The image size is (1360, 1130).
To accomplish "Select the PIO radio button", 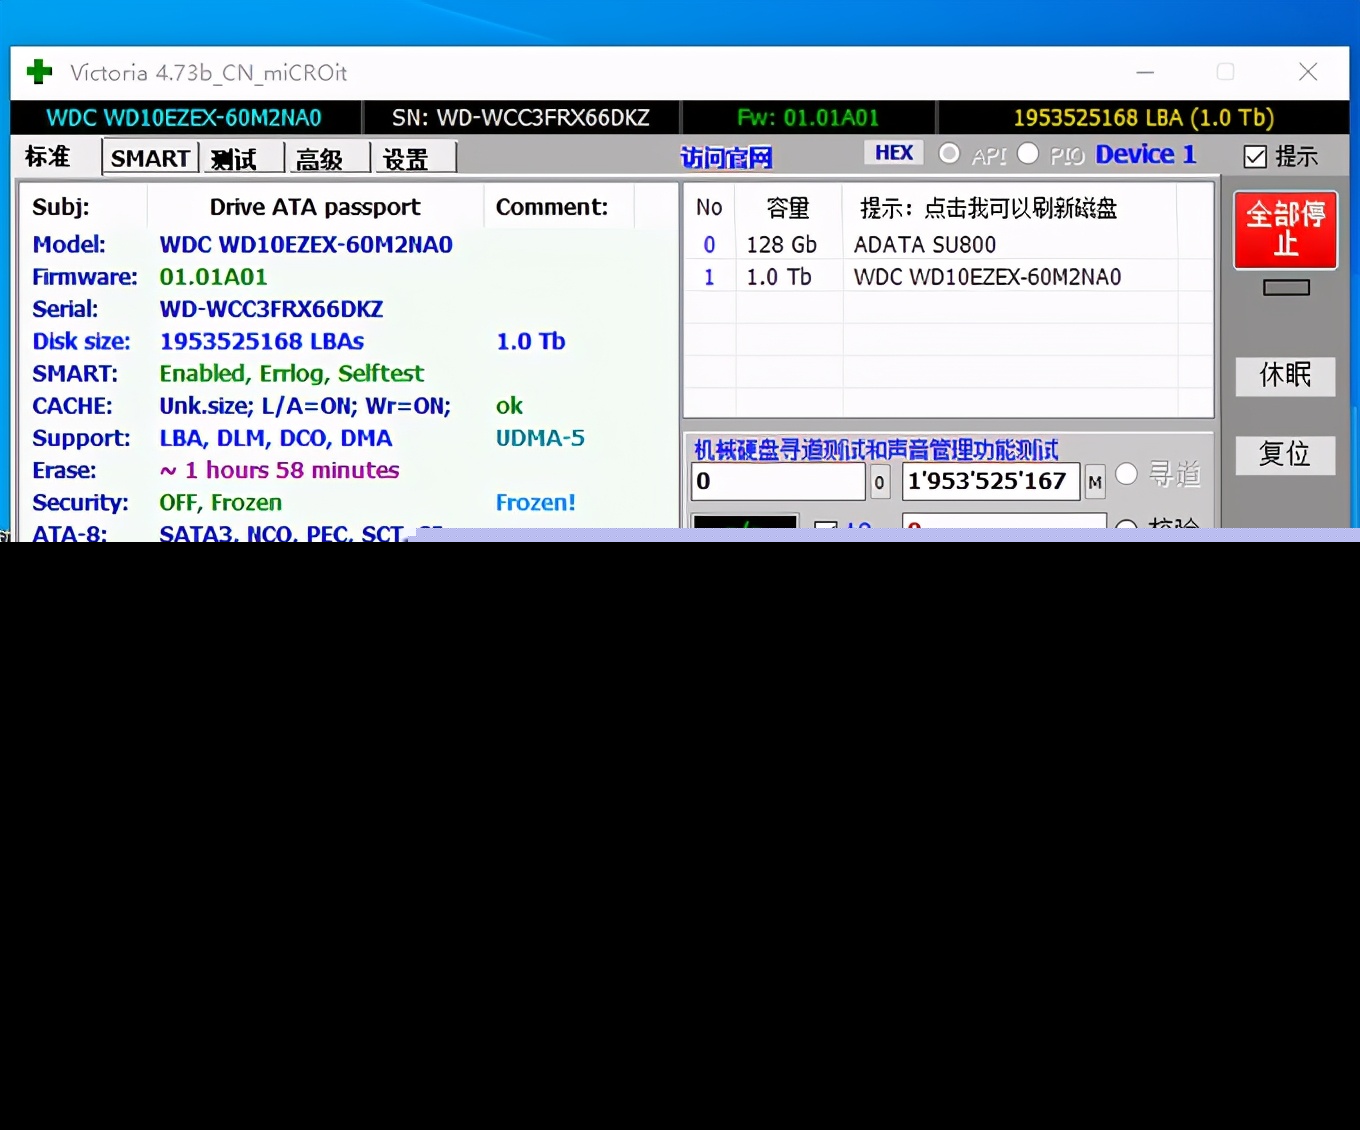I will click(1028, 154).
